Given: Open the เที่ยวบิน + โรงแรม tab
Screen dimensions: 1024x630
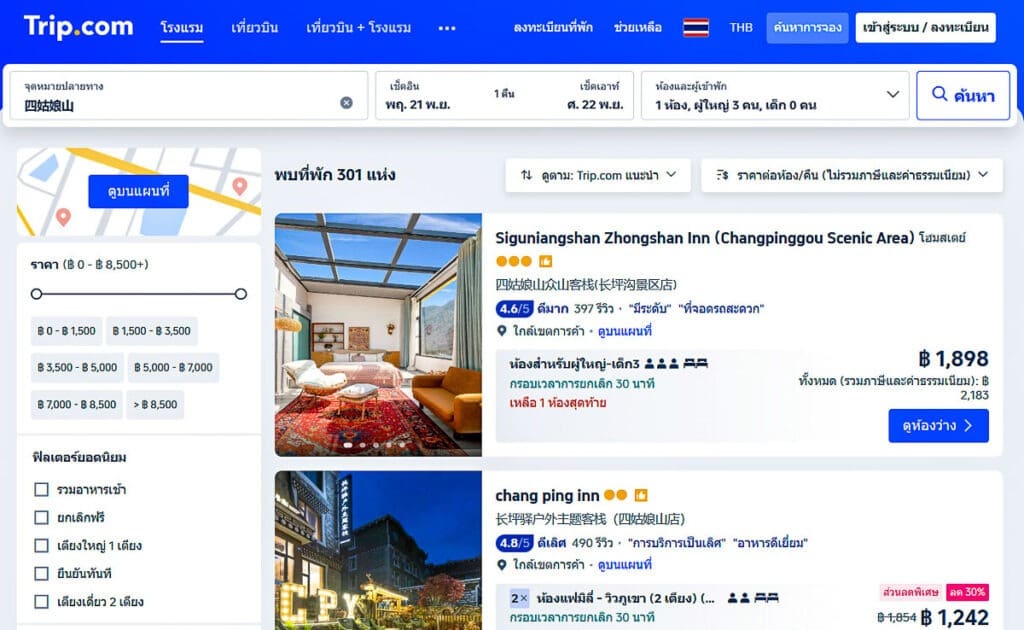Looking at the screenshot, I should pos(359,27).
